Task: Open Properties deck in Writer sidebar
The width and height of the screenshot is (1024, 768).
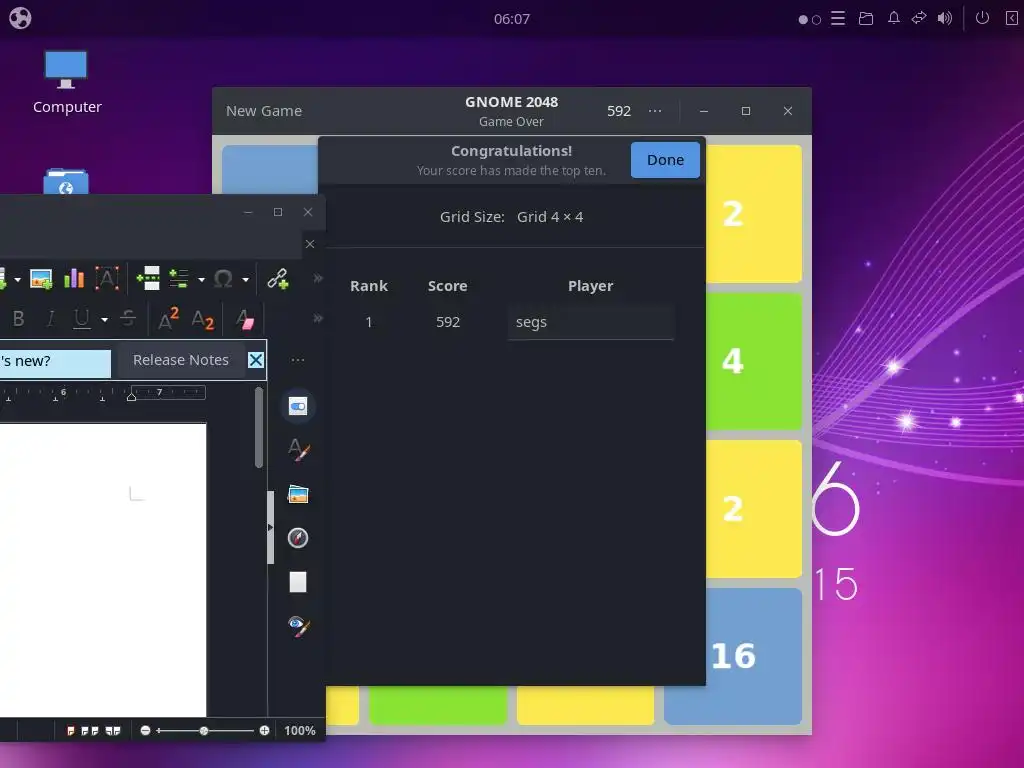Action: [x=298, y=406]
